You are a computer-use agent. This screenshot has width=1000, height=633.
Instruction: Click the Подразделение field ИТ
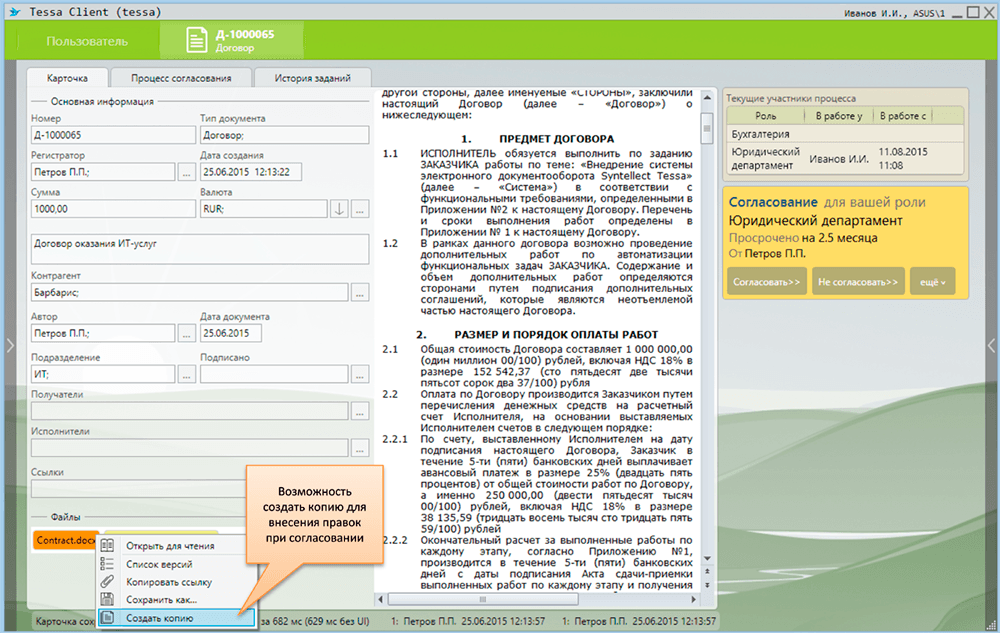[103, 374]
